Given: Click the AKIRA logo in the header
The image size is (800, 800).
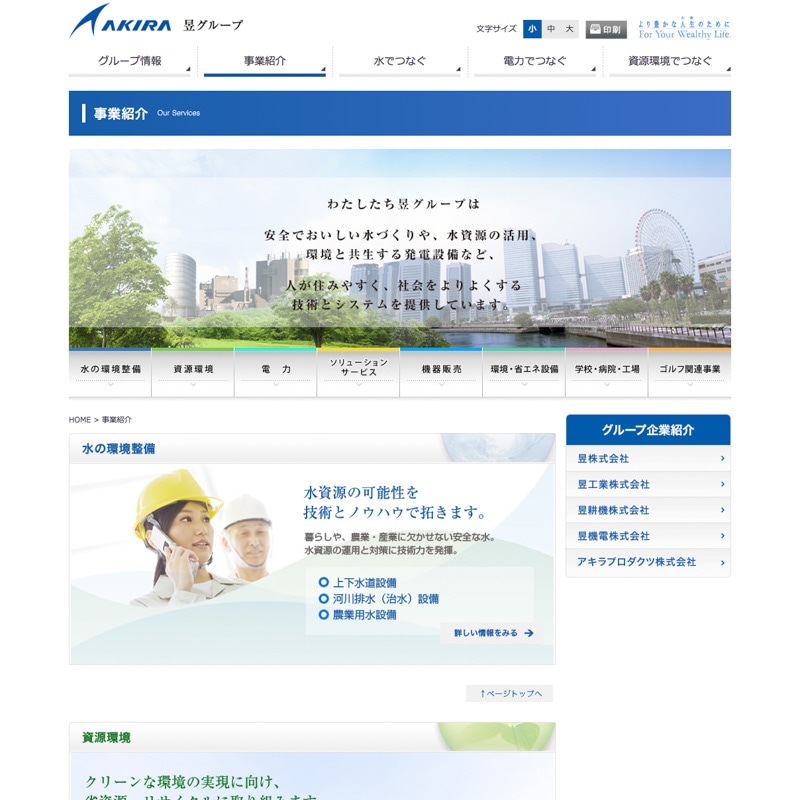Looking at the screenshot, I should (120, 21).
